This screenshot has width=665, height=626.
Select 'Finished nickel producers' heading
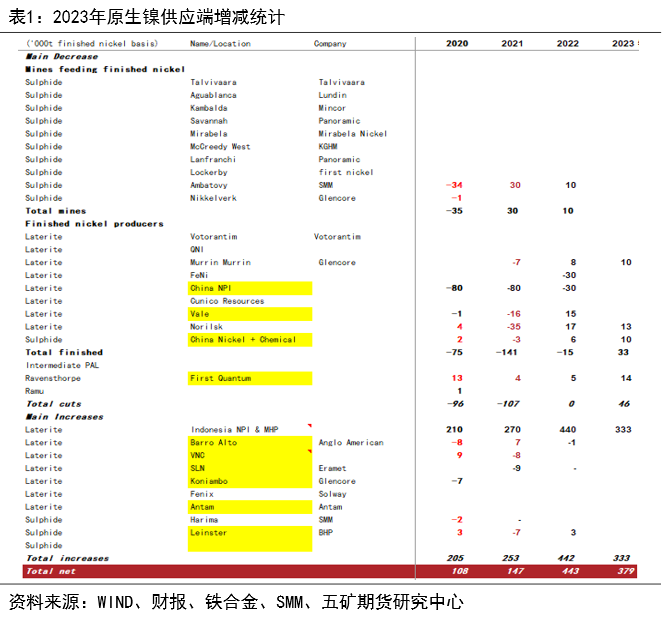point(94,224)
